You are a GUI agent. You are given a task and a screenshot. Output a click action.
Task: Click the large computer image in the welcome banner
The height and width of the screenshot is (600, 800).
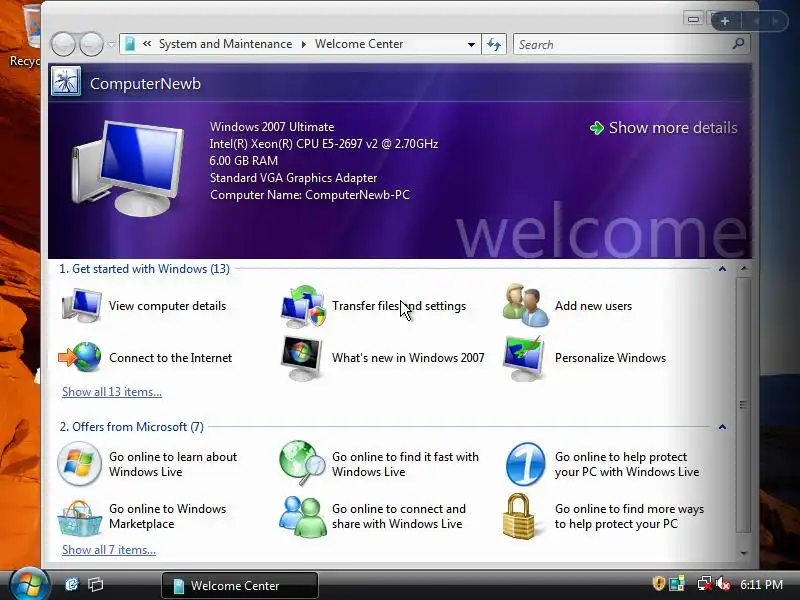128,168
